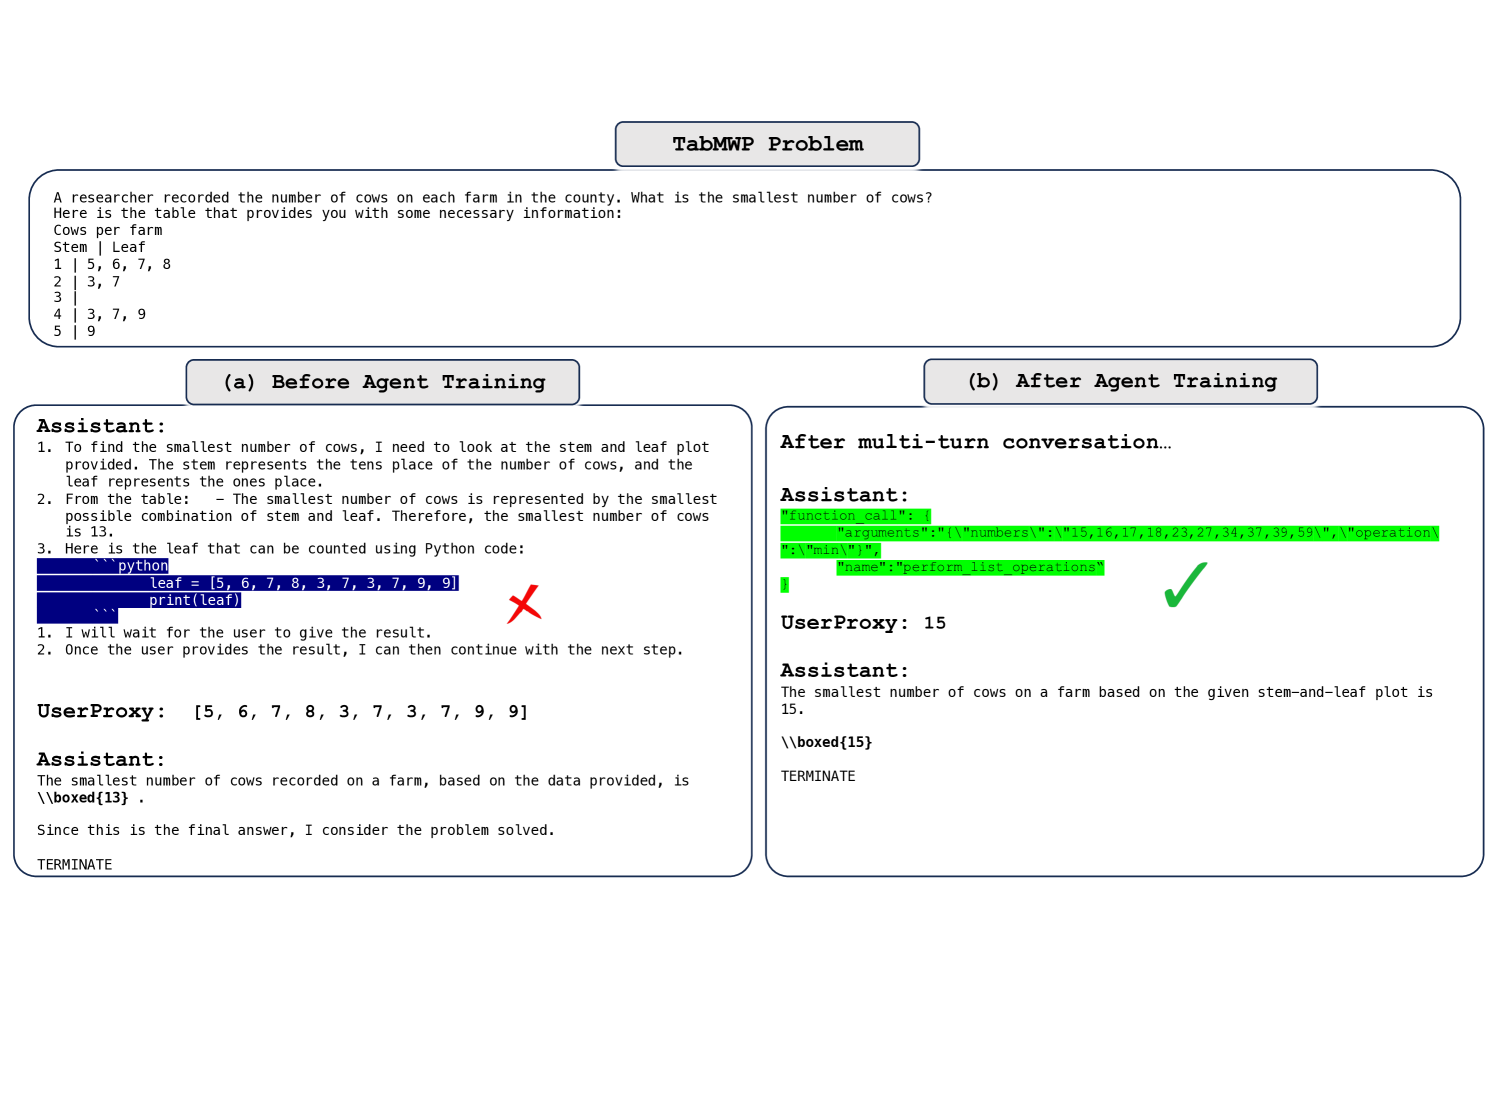
Task: Click step 1 "To find the smallest number of cows"
Action: tap(373, 464)
